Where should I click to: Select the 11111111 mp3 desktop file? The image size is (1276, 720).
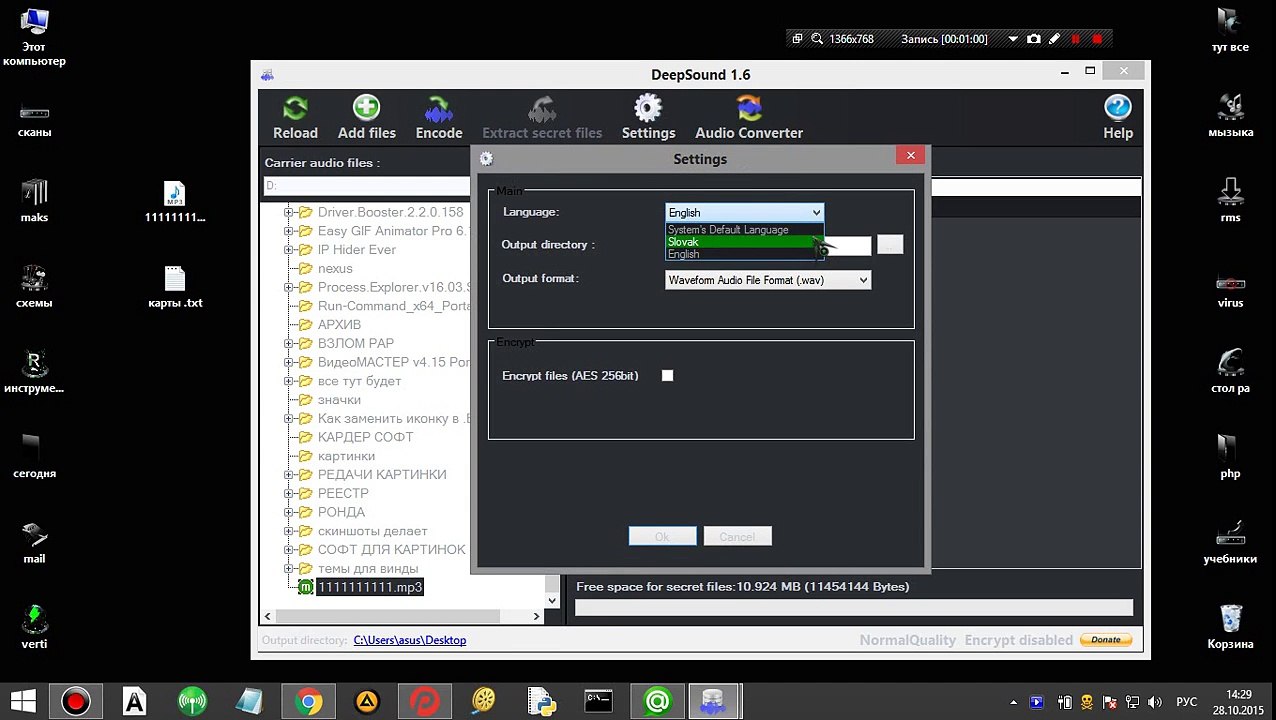point(175,202)
